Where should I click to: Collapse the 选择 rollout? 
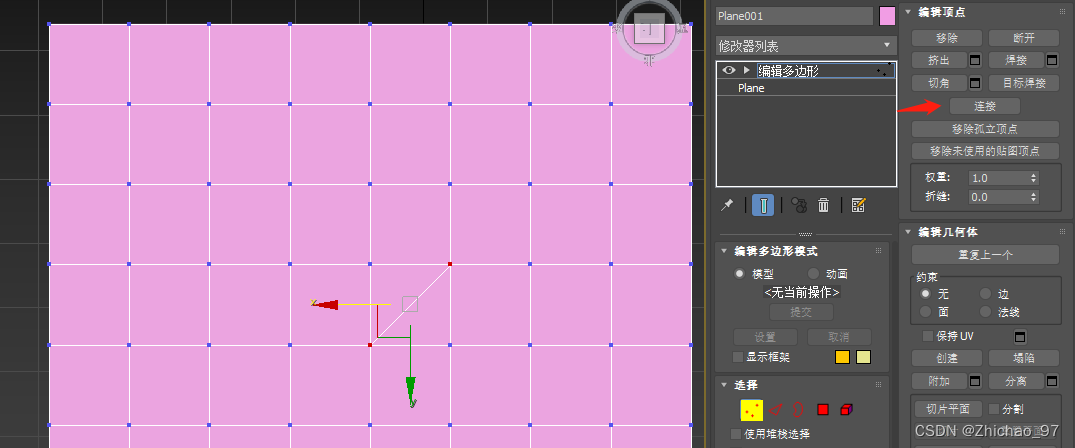pos(724,385)
